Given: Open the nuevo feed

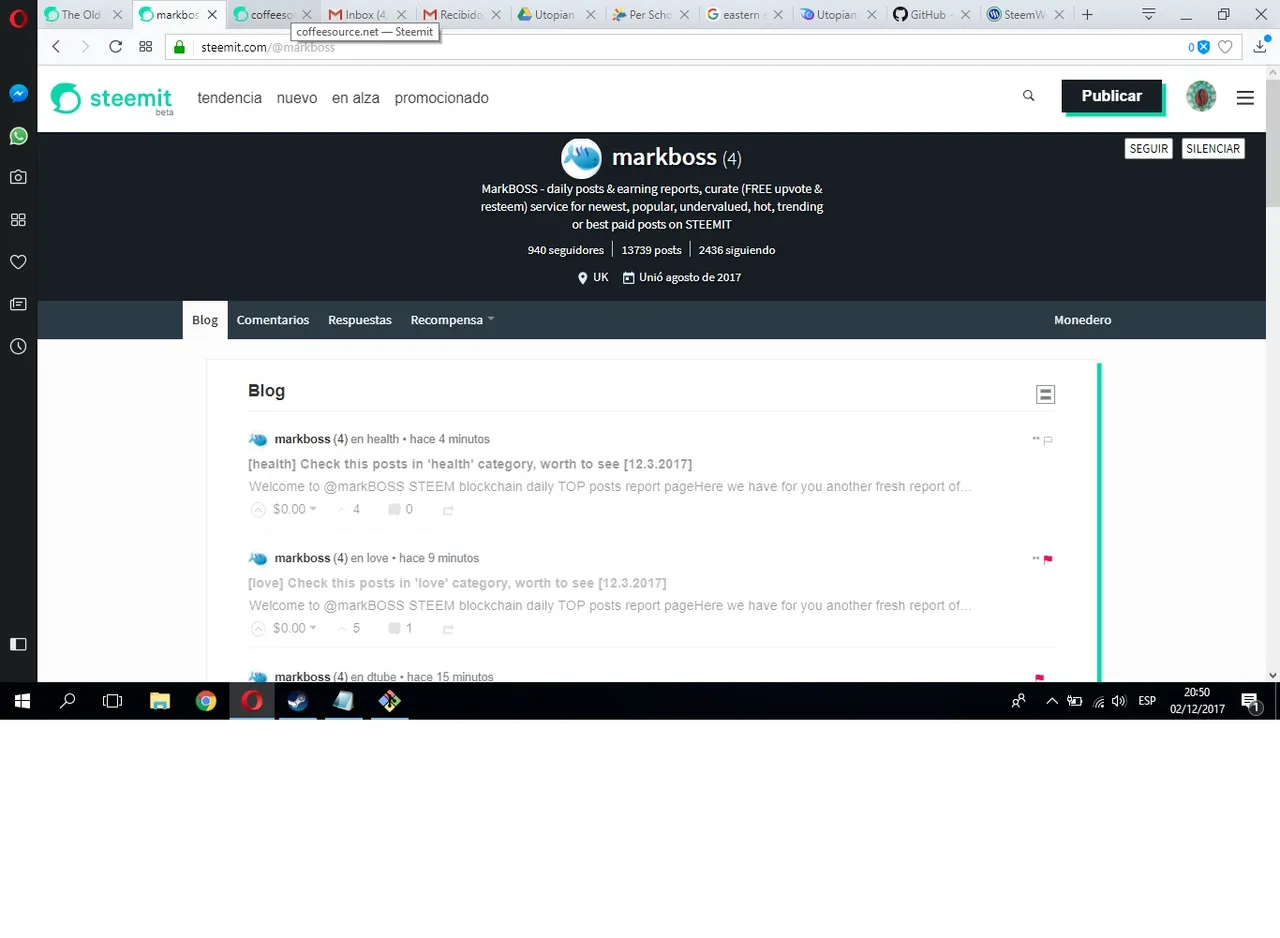Looking at the screenshot, I should pyautogui.click(x=297, y=98).
